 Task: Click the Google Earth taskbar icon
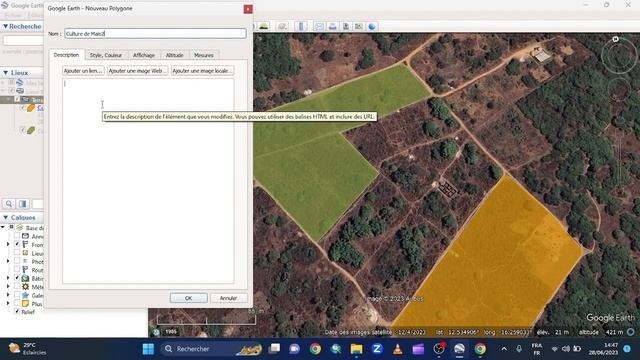(459, 349)
